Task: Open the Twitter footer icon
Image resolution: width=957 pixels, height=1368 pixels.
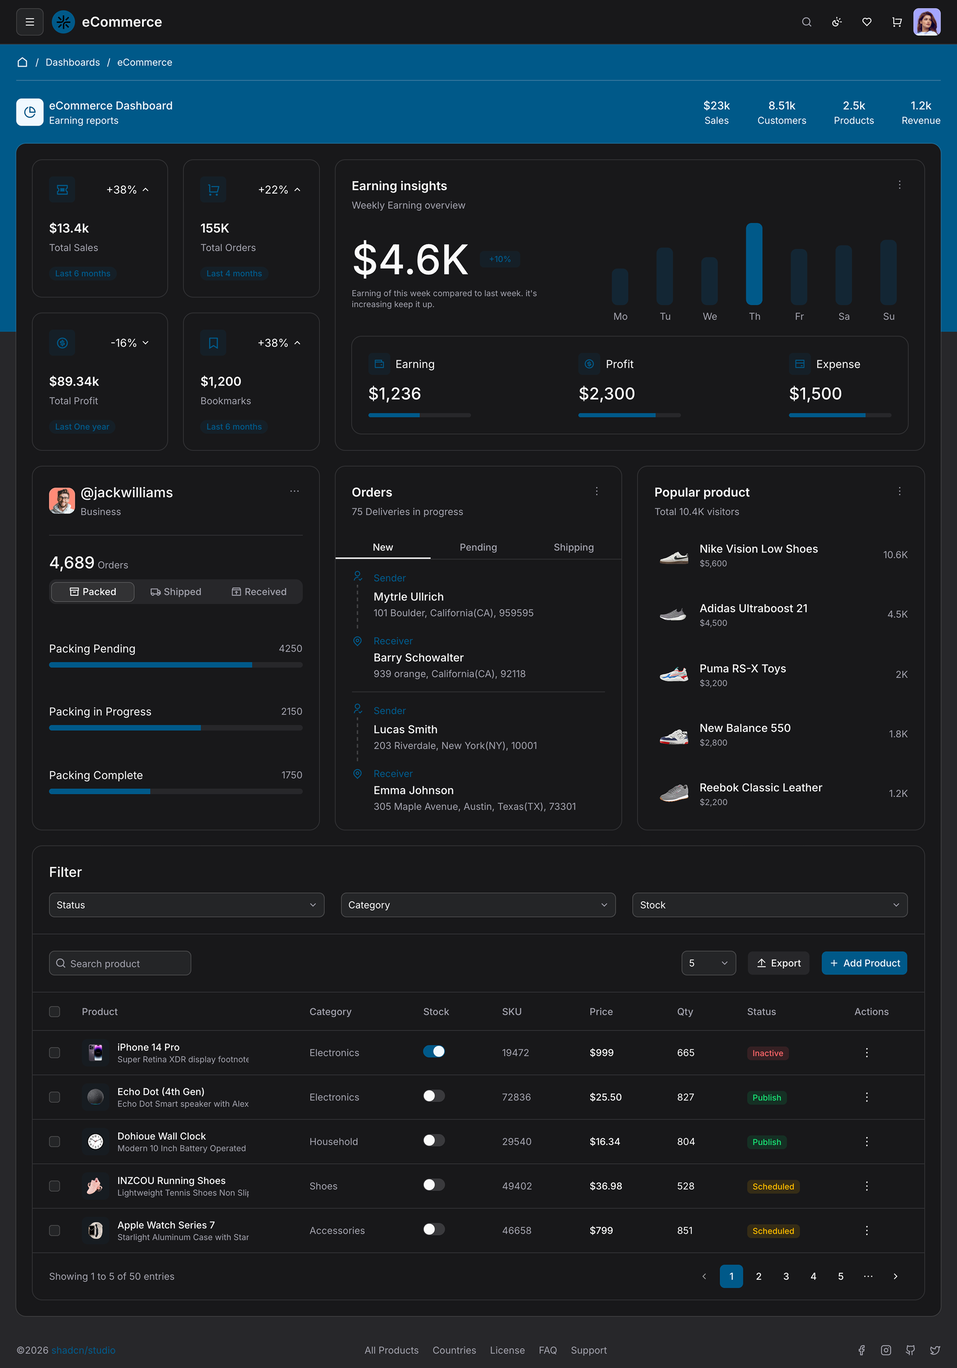Action: [x=935, y=1350]
